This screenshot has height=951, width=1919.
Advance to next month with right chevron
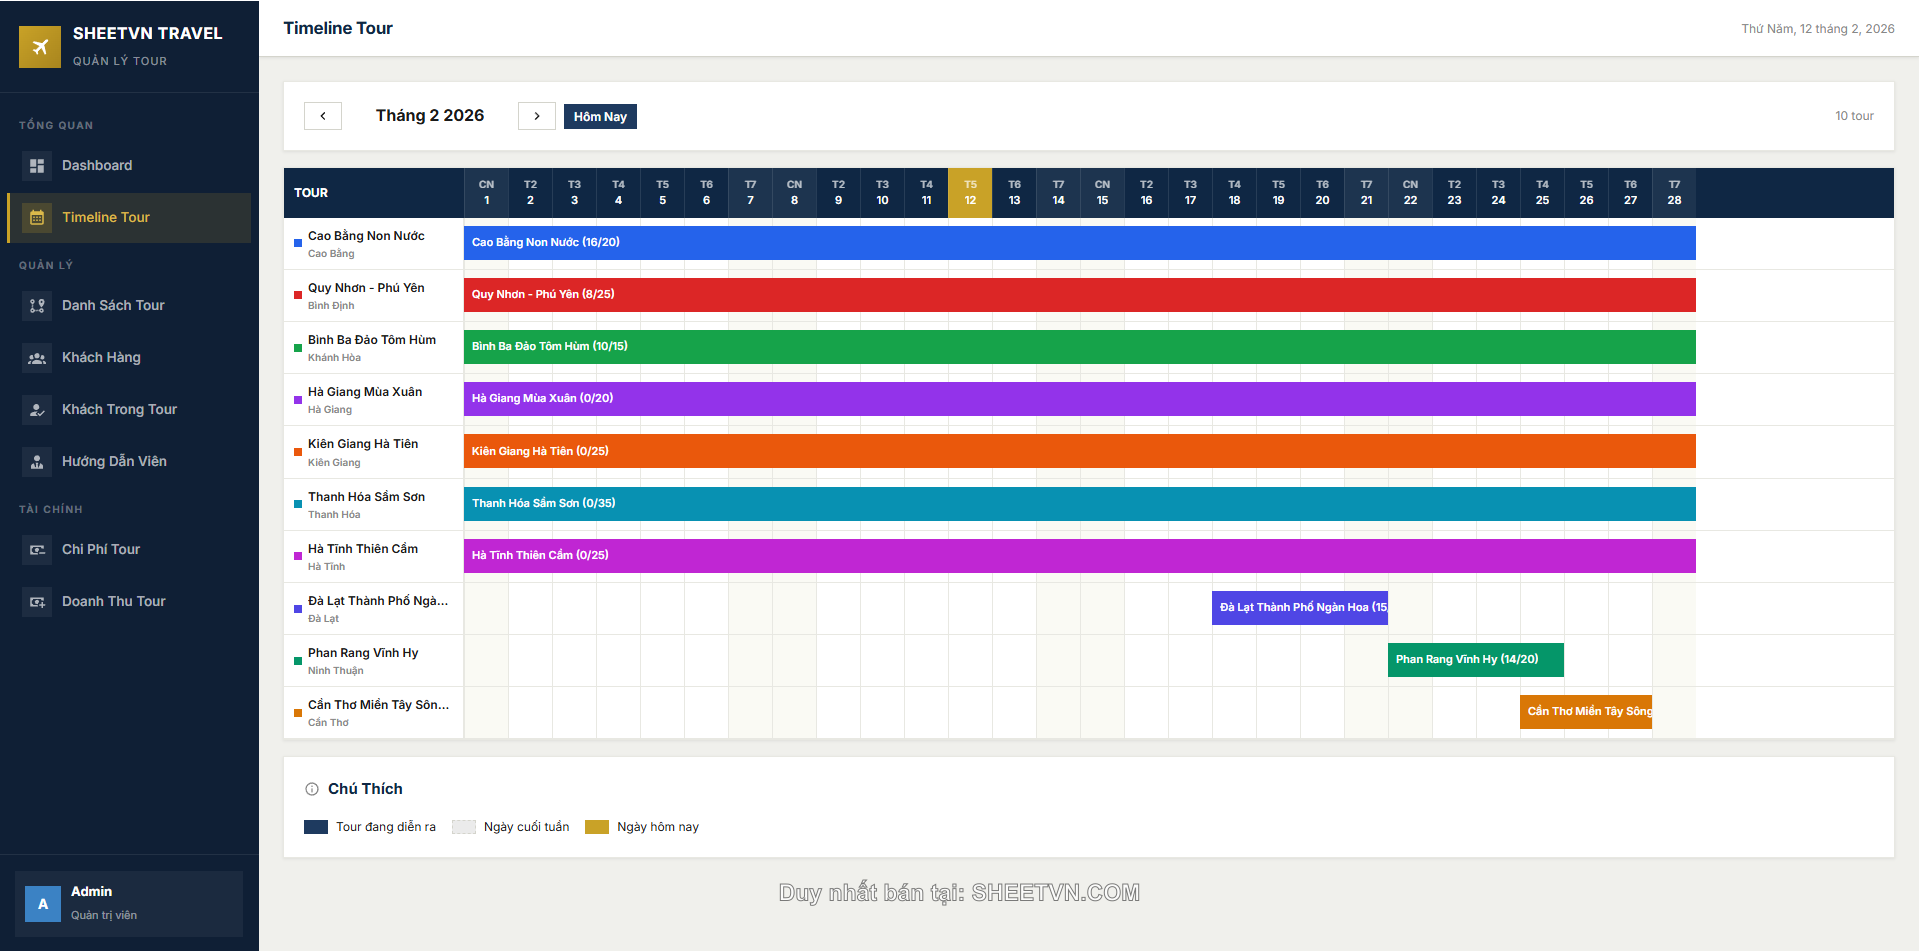click(x=537, y=116)
